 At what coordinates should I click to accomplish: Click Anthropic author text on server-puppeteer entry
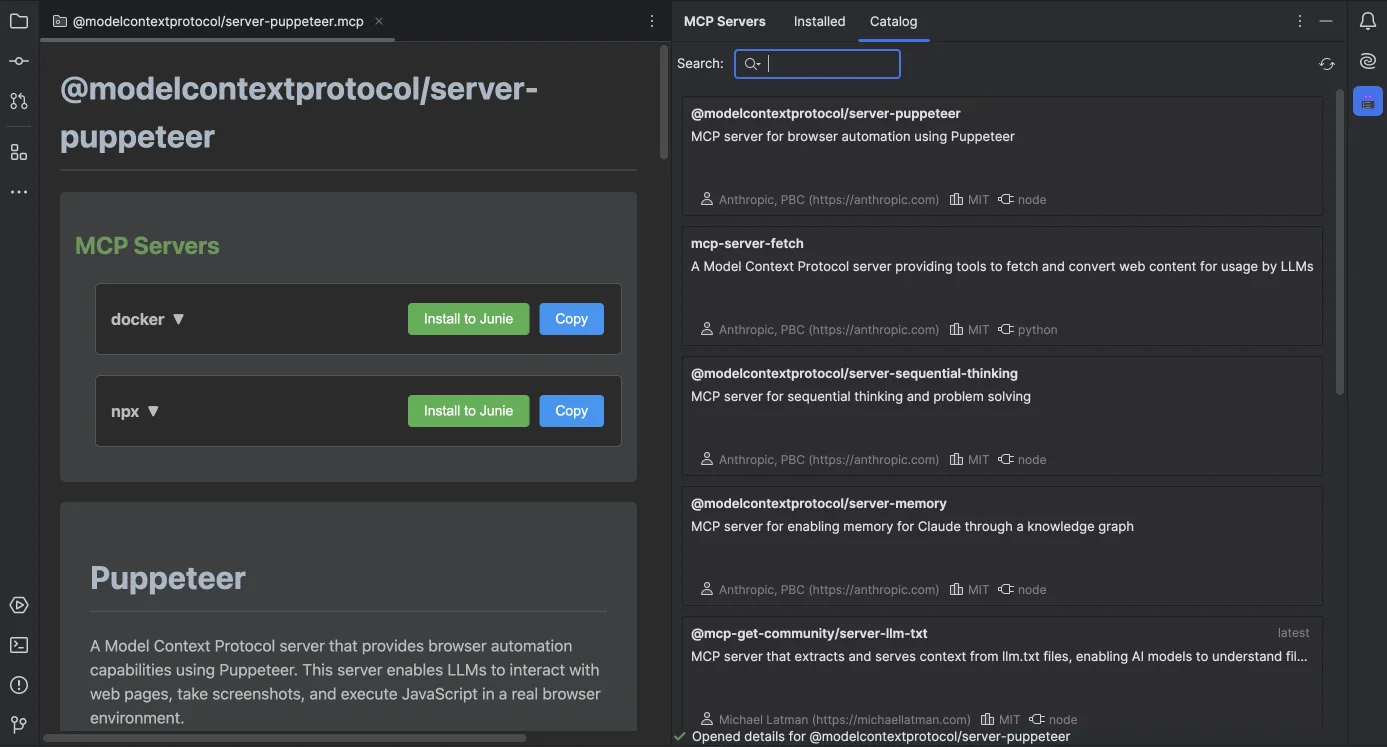tap(829, 200)
